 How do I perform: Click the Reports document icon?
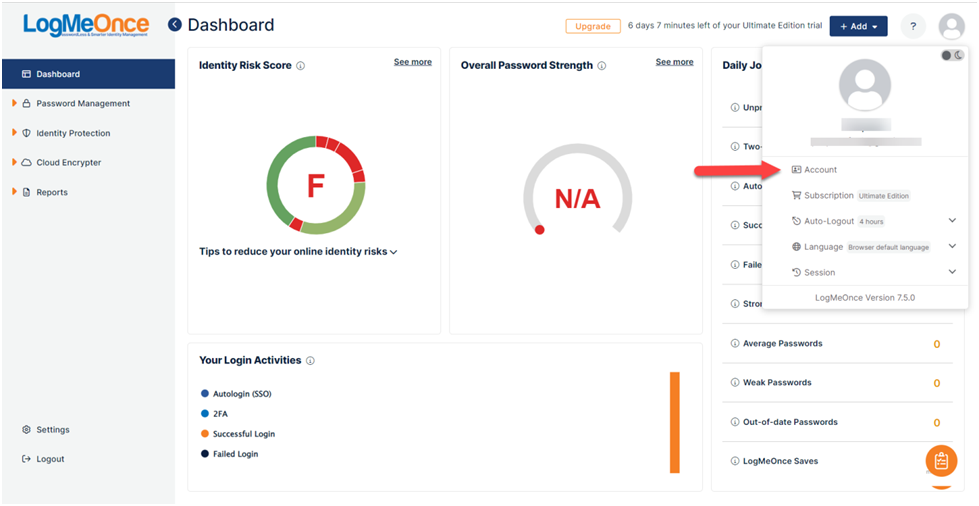coord(26,192)
